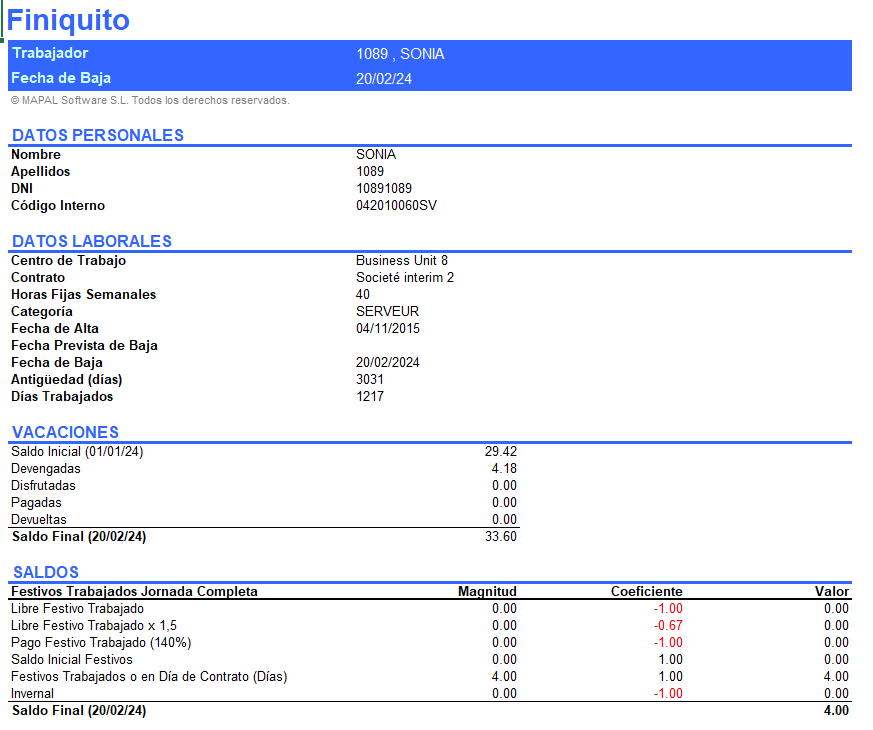
Task: Select the Días Trabajados value 1217
Action: [x=370, y=396]
